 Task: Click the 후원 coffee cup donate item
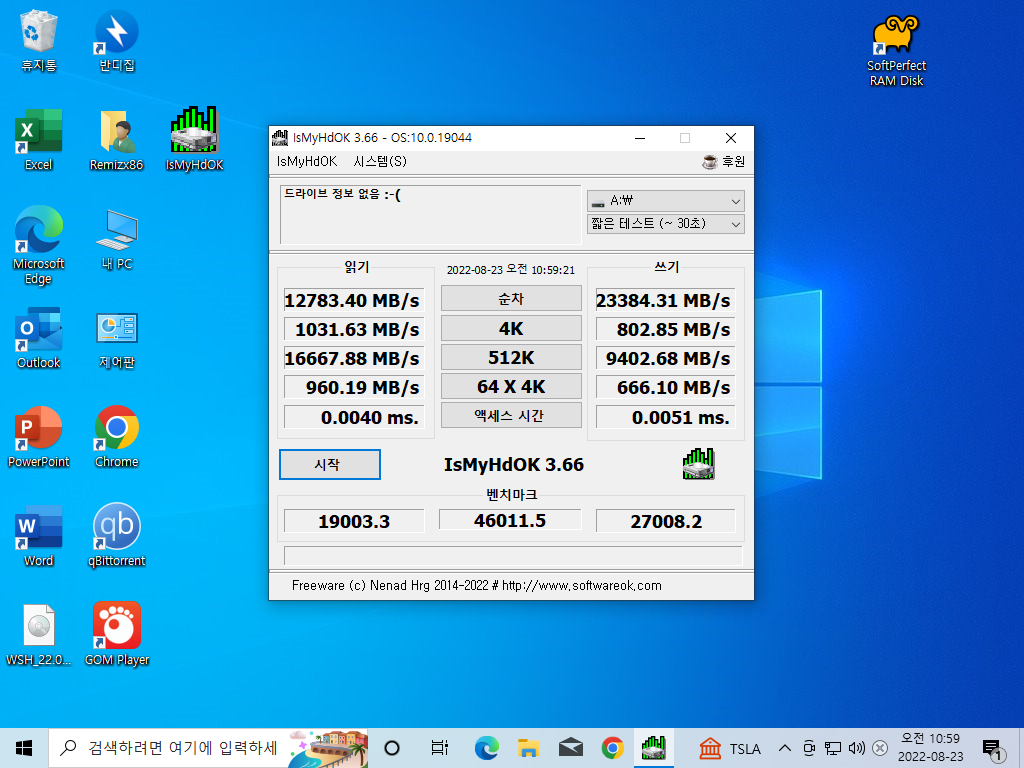point(724,161)
